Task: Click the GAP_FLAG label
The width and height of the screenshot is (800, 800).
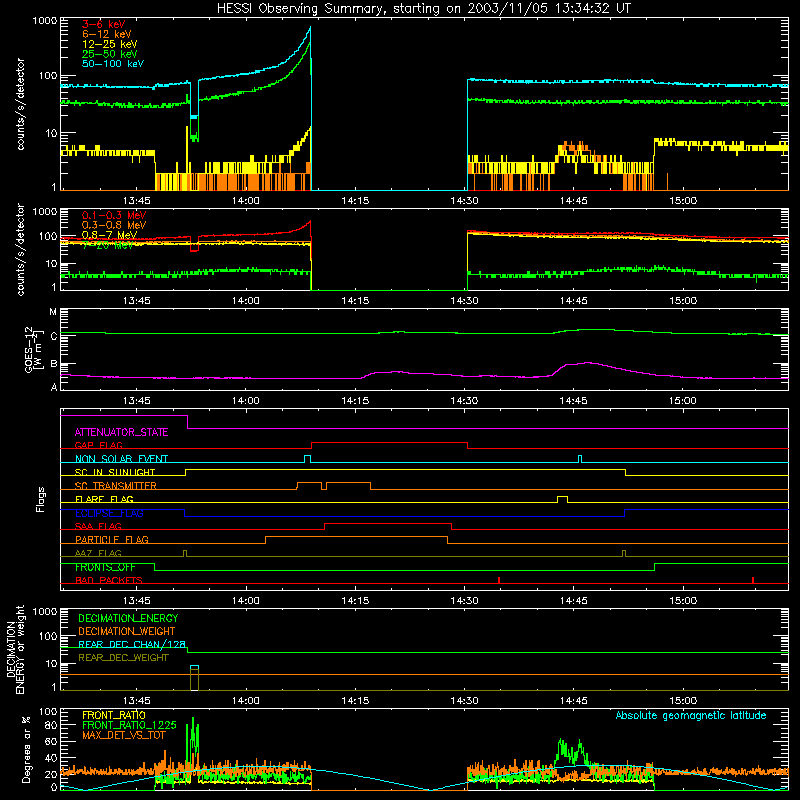Action: click(98, 445)
